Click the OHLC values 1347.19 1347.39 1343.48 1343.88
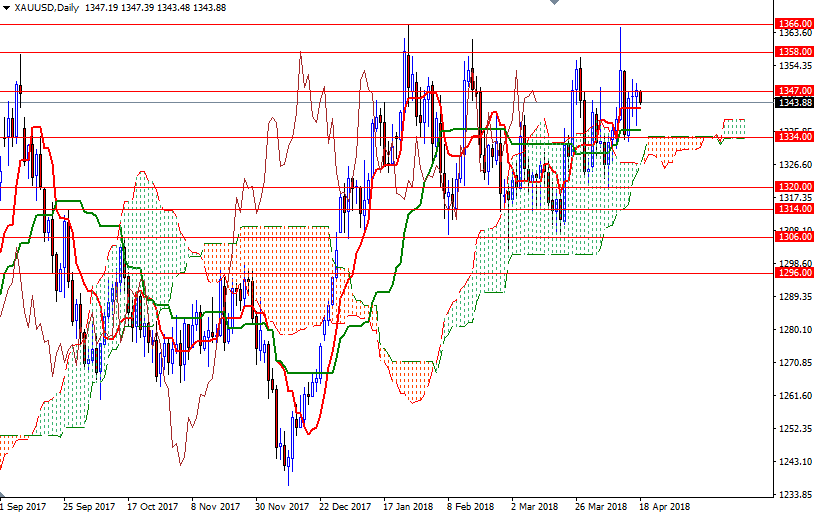The image size is (814, 514). 155,8
